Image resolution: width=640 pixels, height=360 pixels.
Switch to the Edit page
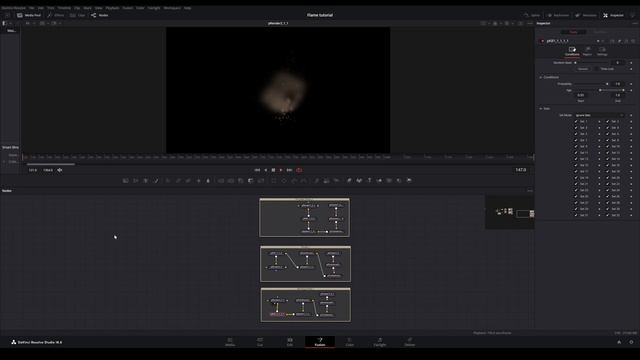(290, 342)
